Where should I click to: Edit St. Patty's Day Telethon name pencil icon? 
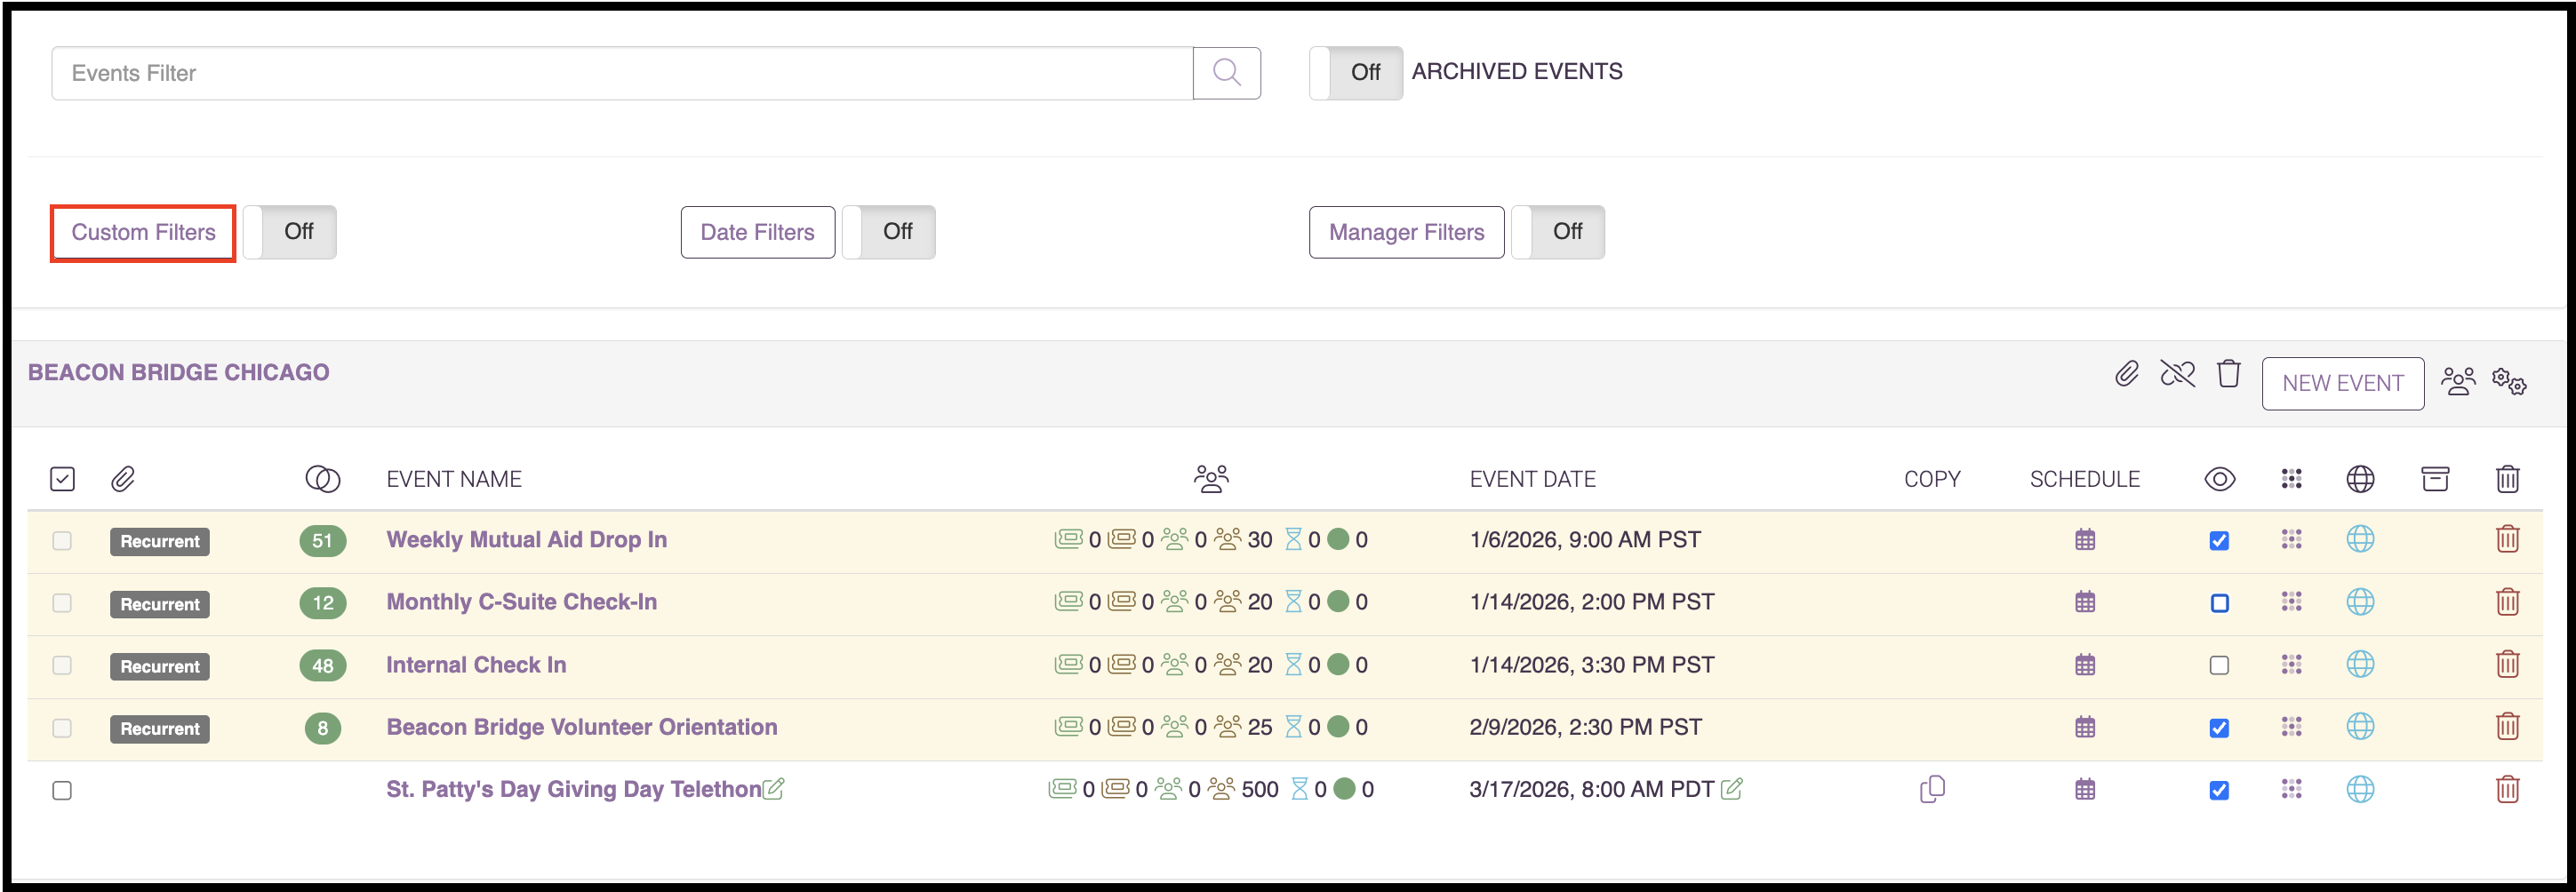tap(773, 789)
